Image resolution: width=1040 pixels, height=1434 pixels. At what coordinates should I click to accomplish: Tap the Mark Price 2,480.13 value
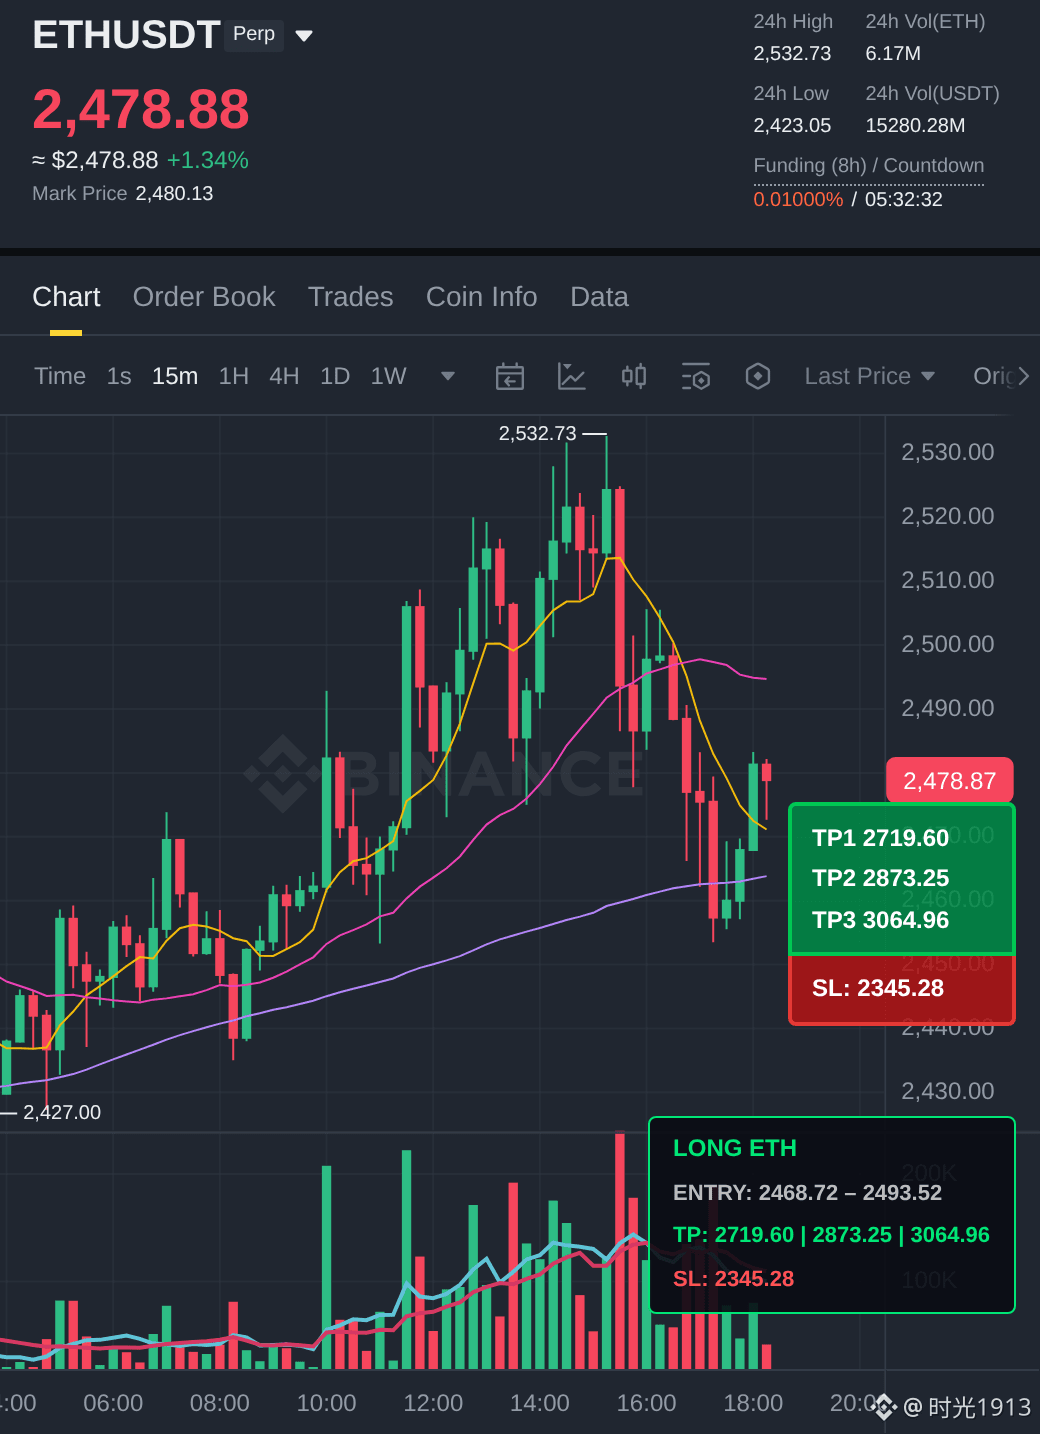point(174,193)
